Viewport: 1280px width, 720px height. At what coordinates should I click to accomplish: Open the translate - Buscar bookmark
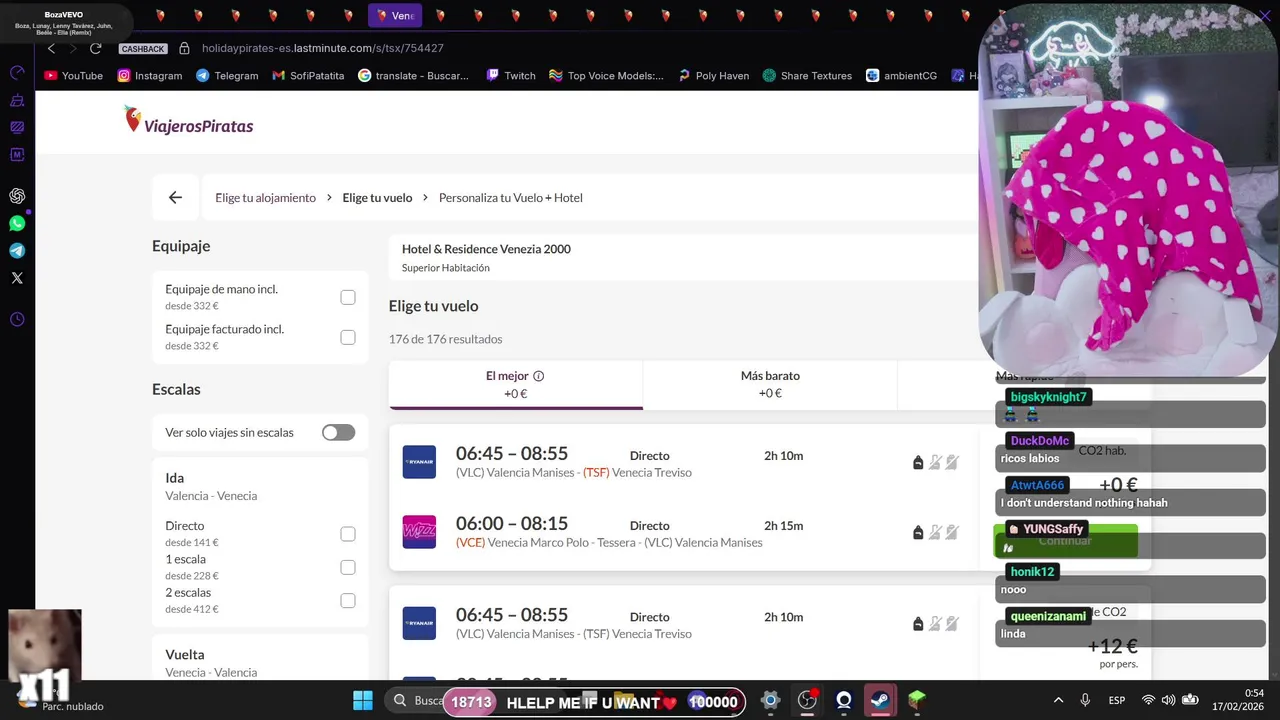pyautogui.click(x=413, y=75)
